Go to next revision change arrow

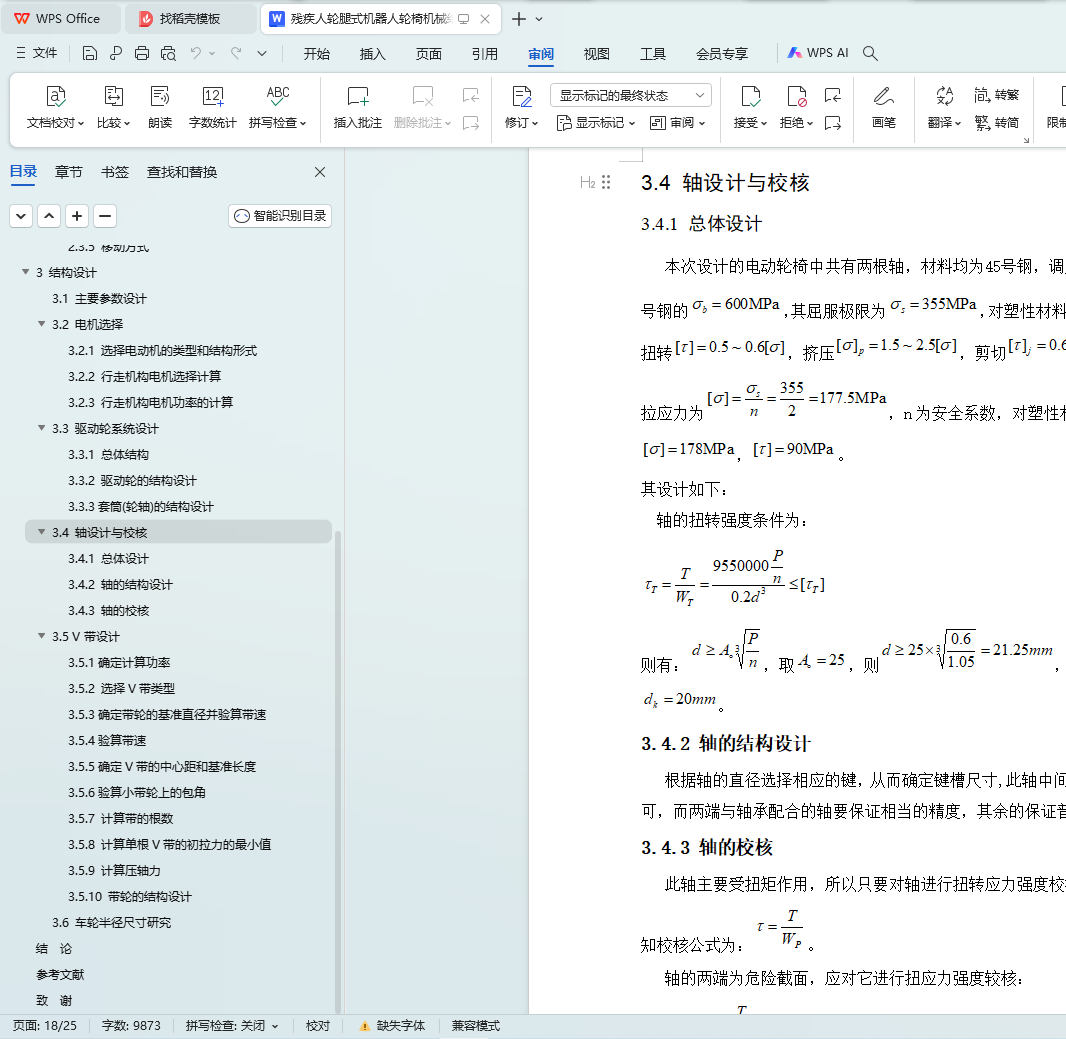(x=833, y=123)
